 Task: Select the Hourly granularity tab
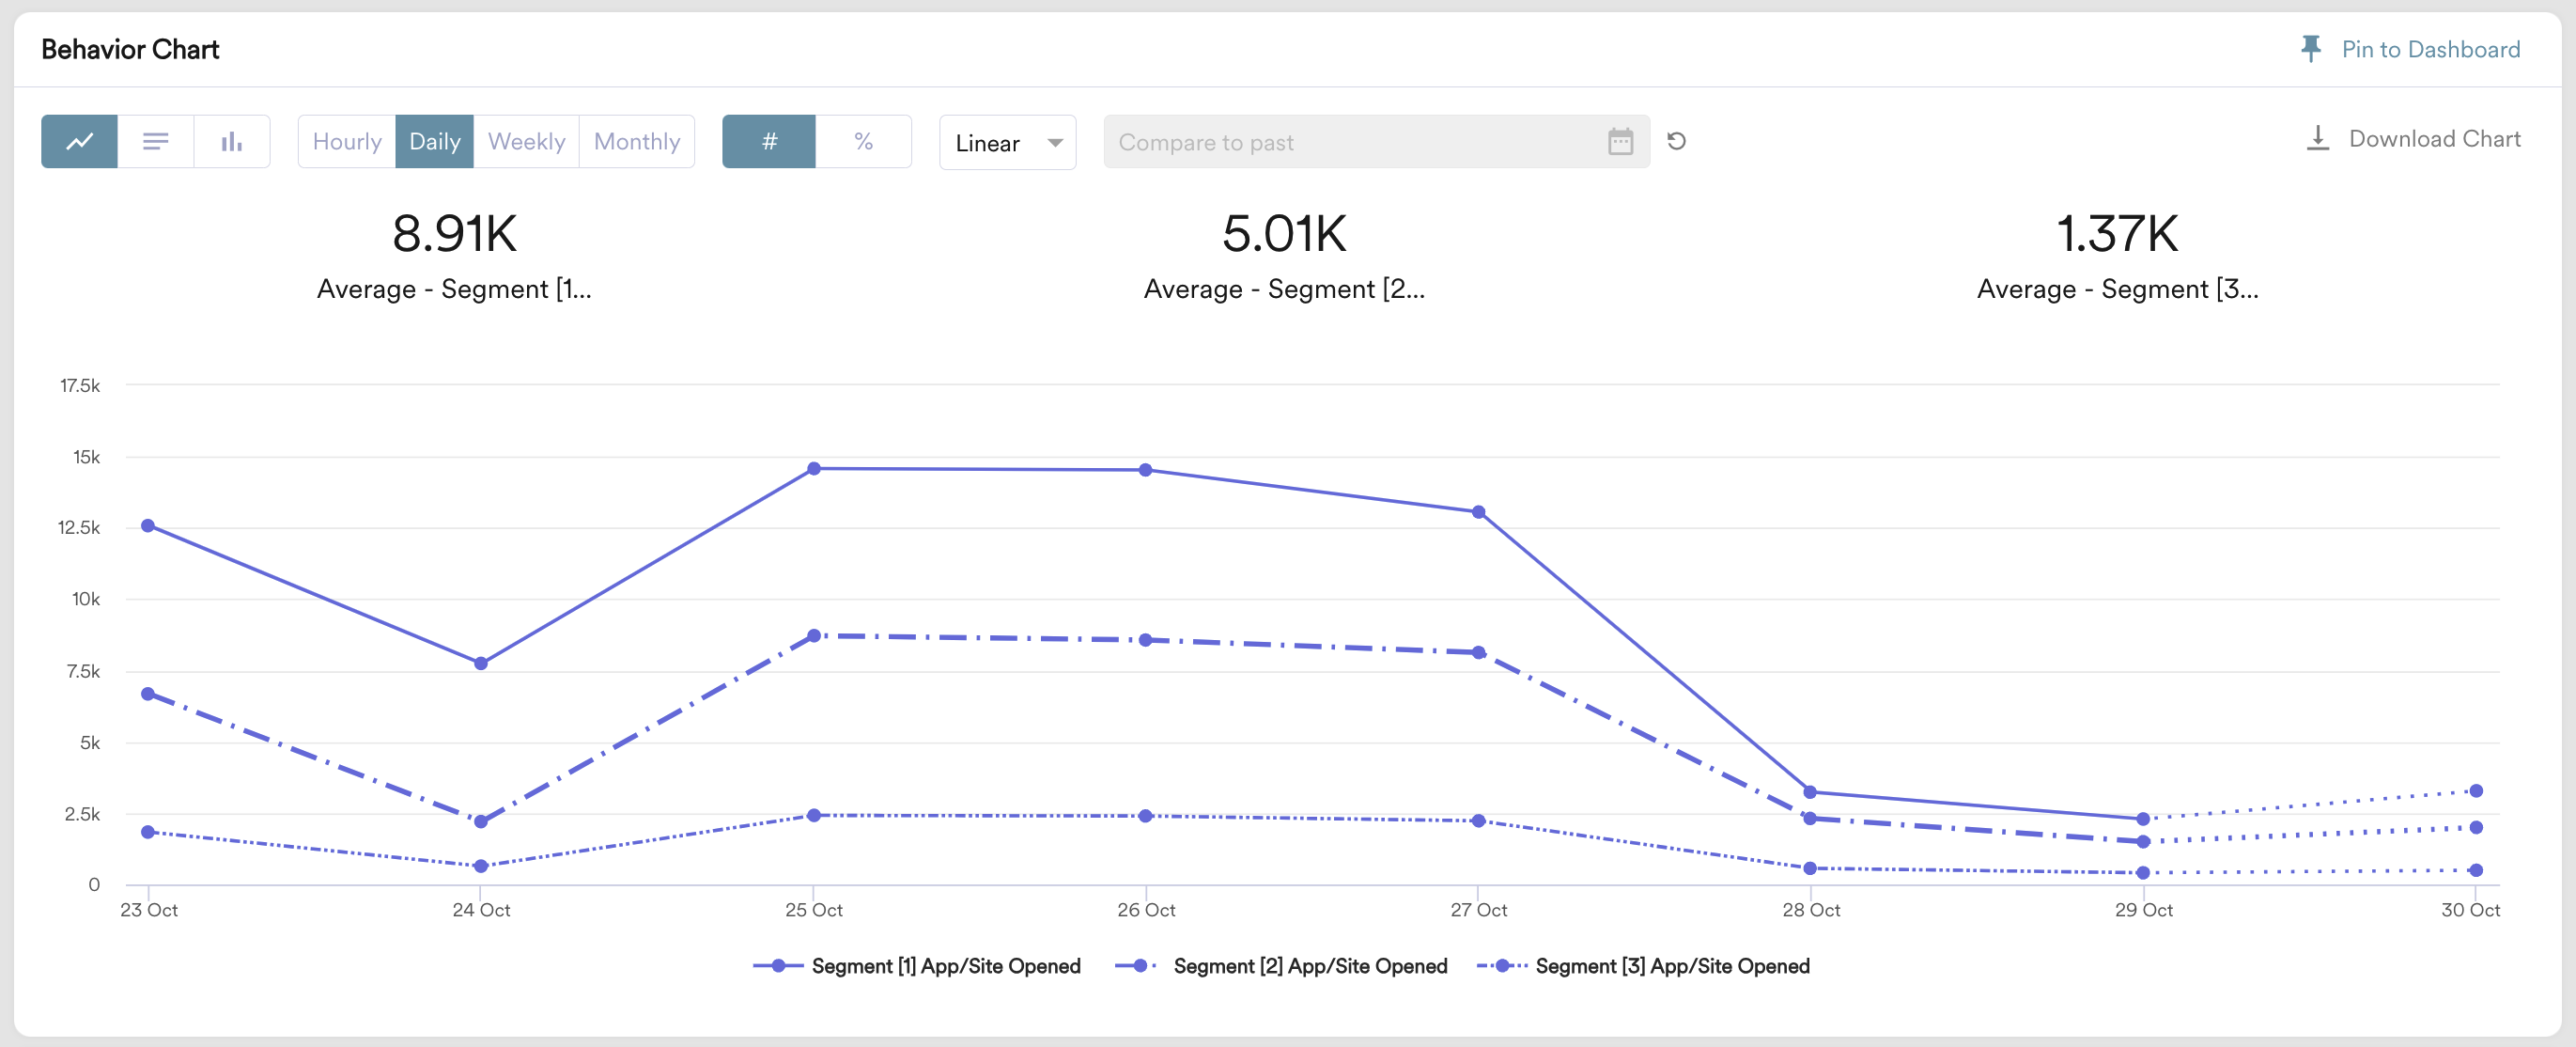tap(346, 142)
